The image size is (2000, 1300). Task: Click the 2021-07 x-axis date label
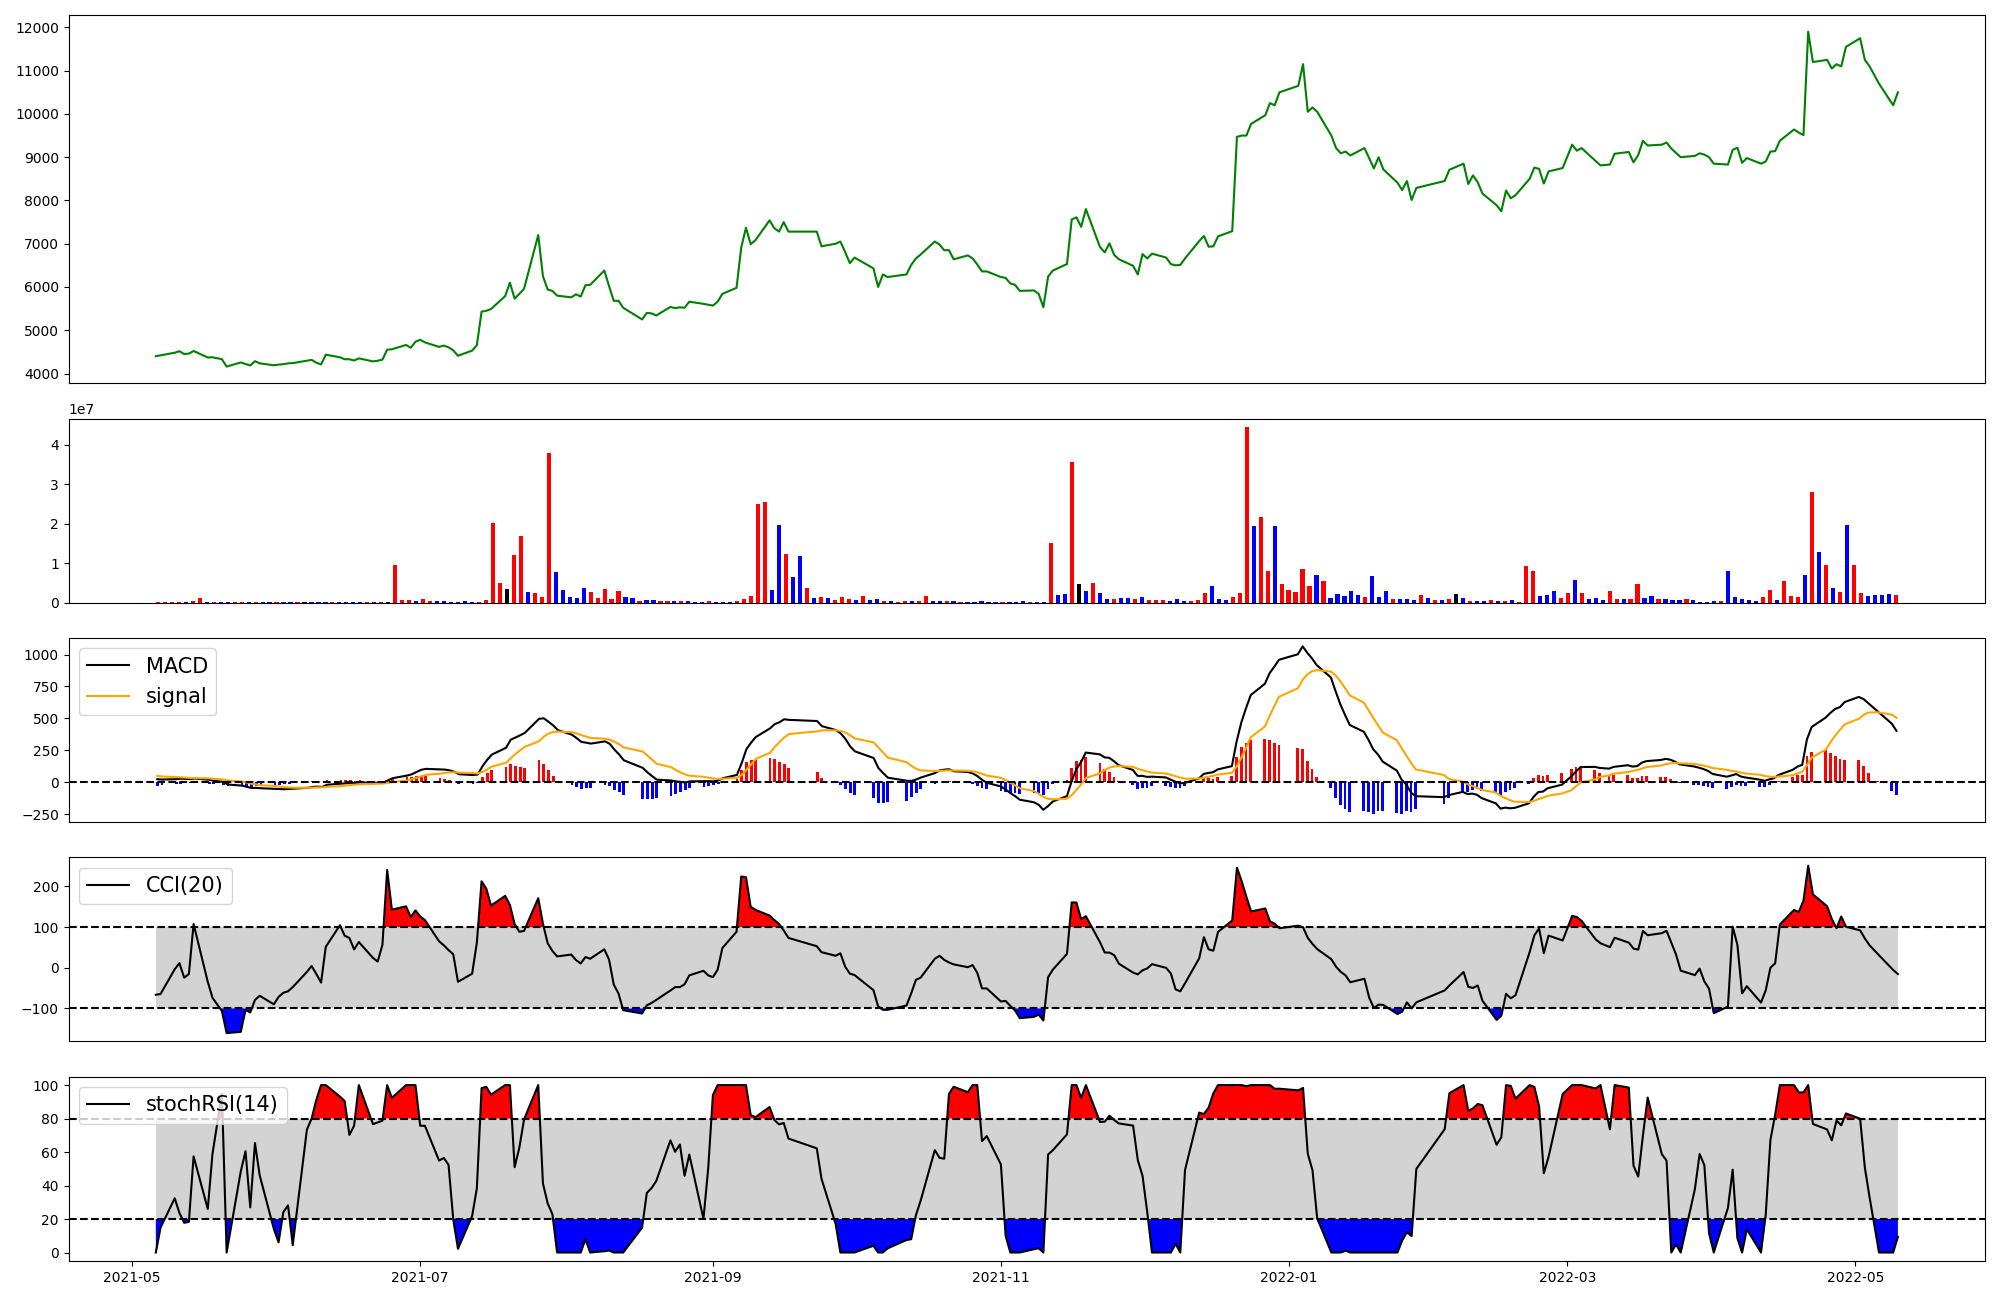420,1277
